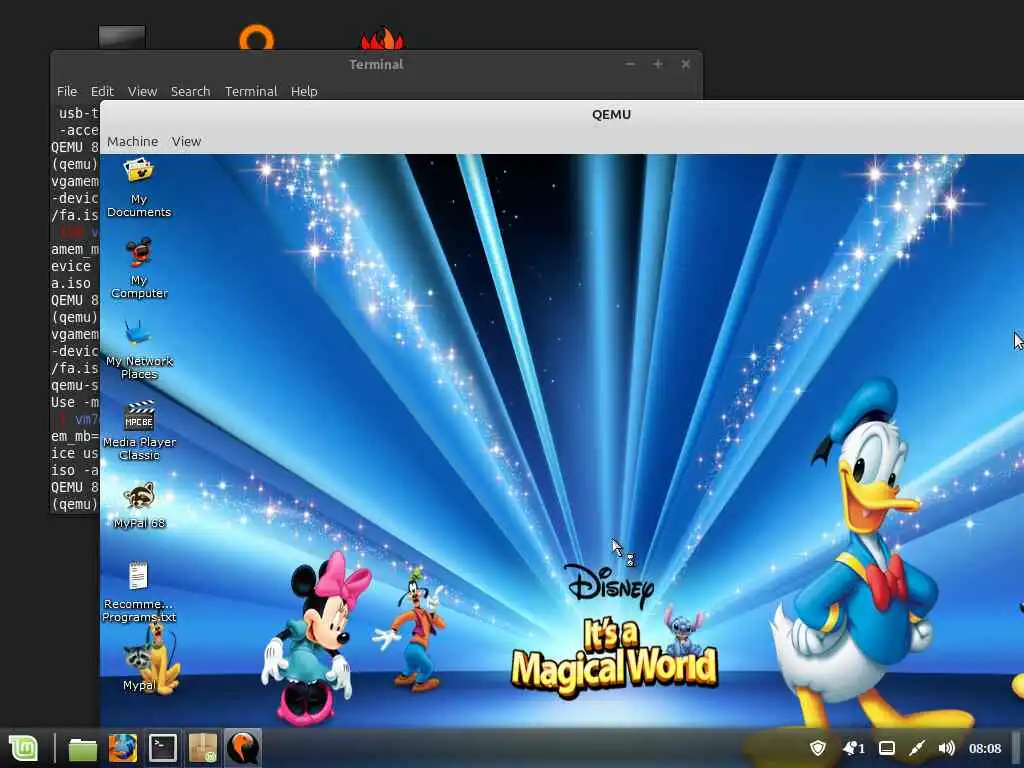Select the orange circle desktop icon behind Terminal
The image size is (1024, 768).
click(x=256, y=37)
